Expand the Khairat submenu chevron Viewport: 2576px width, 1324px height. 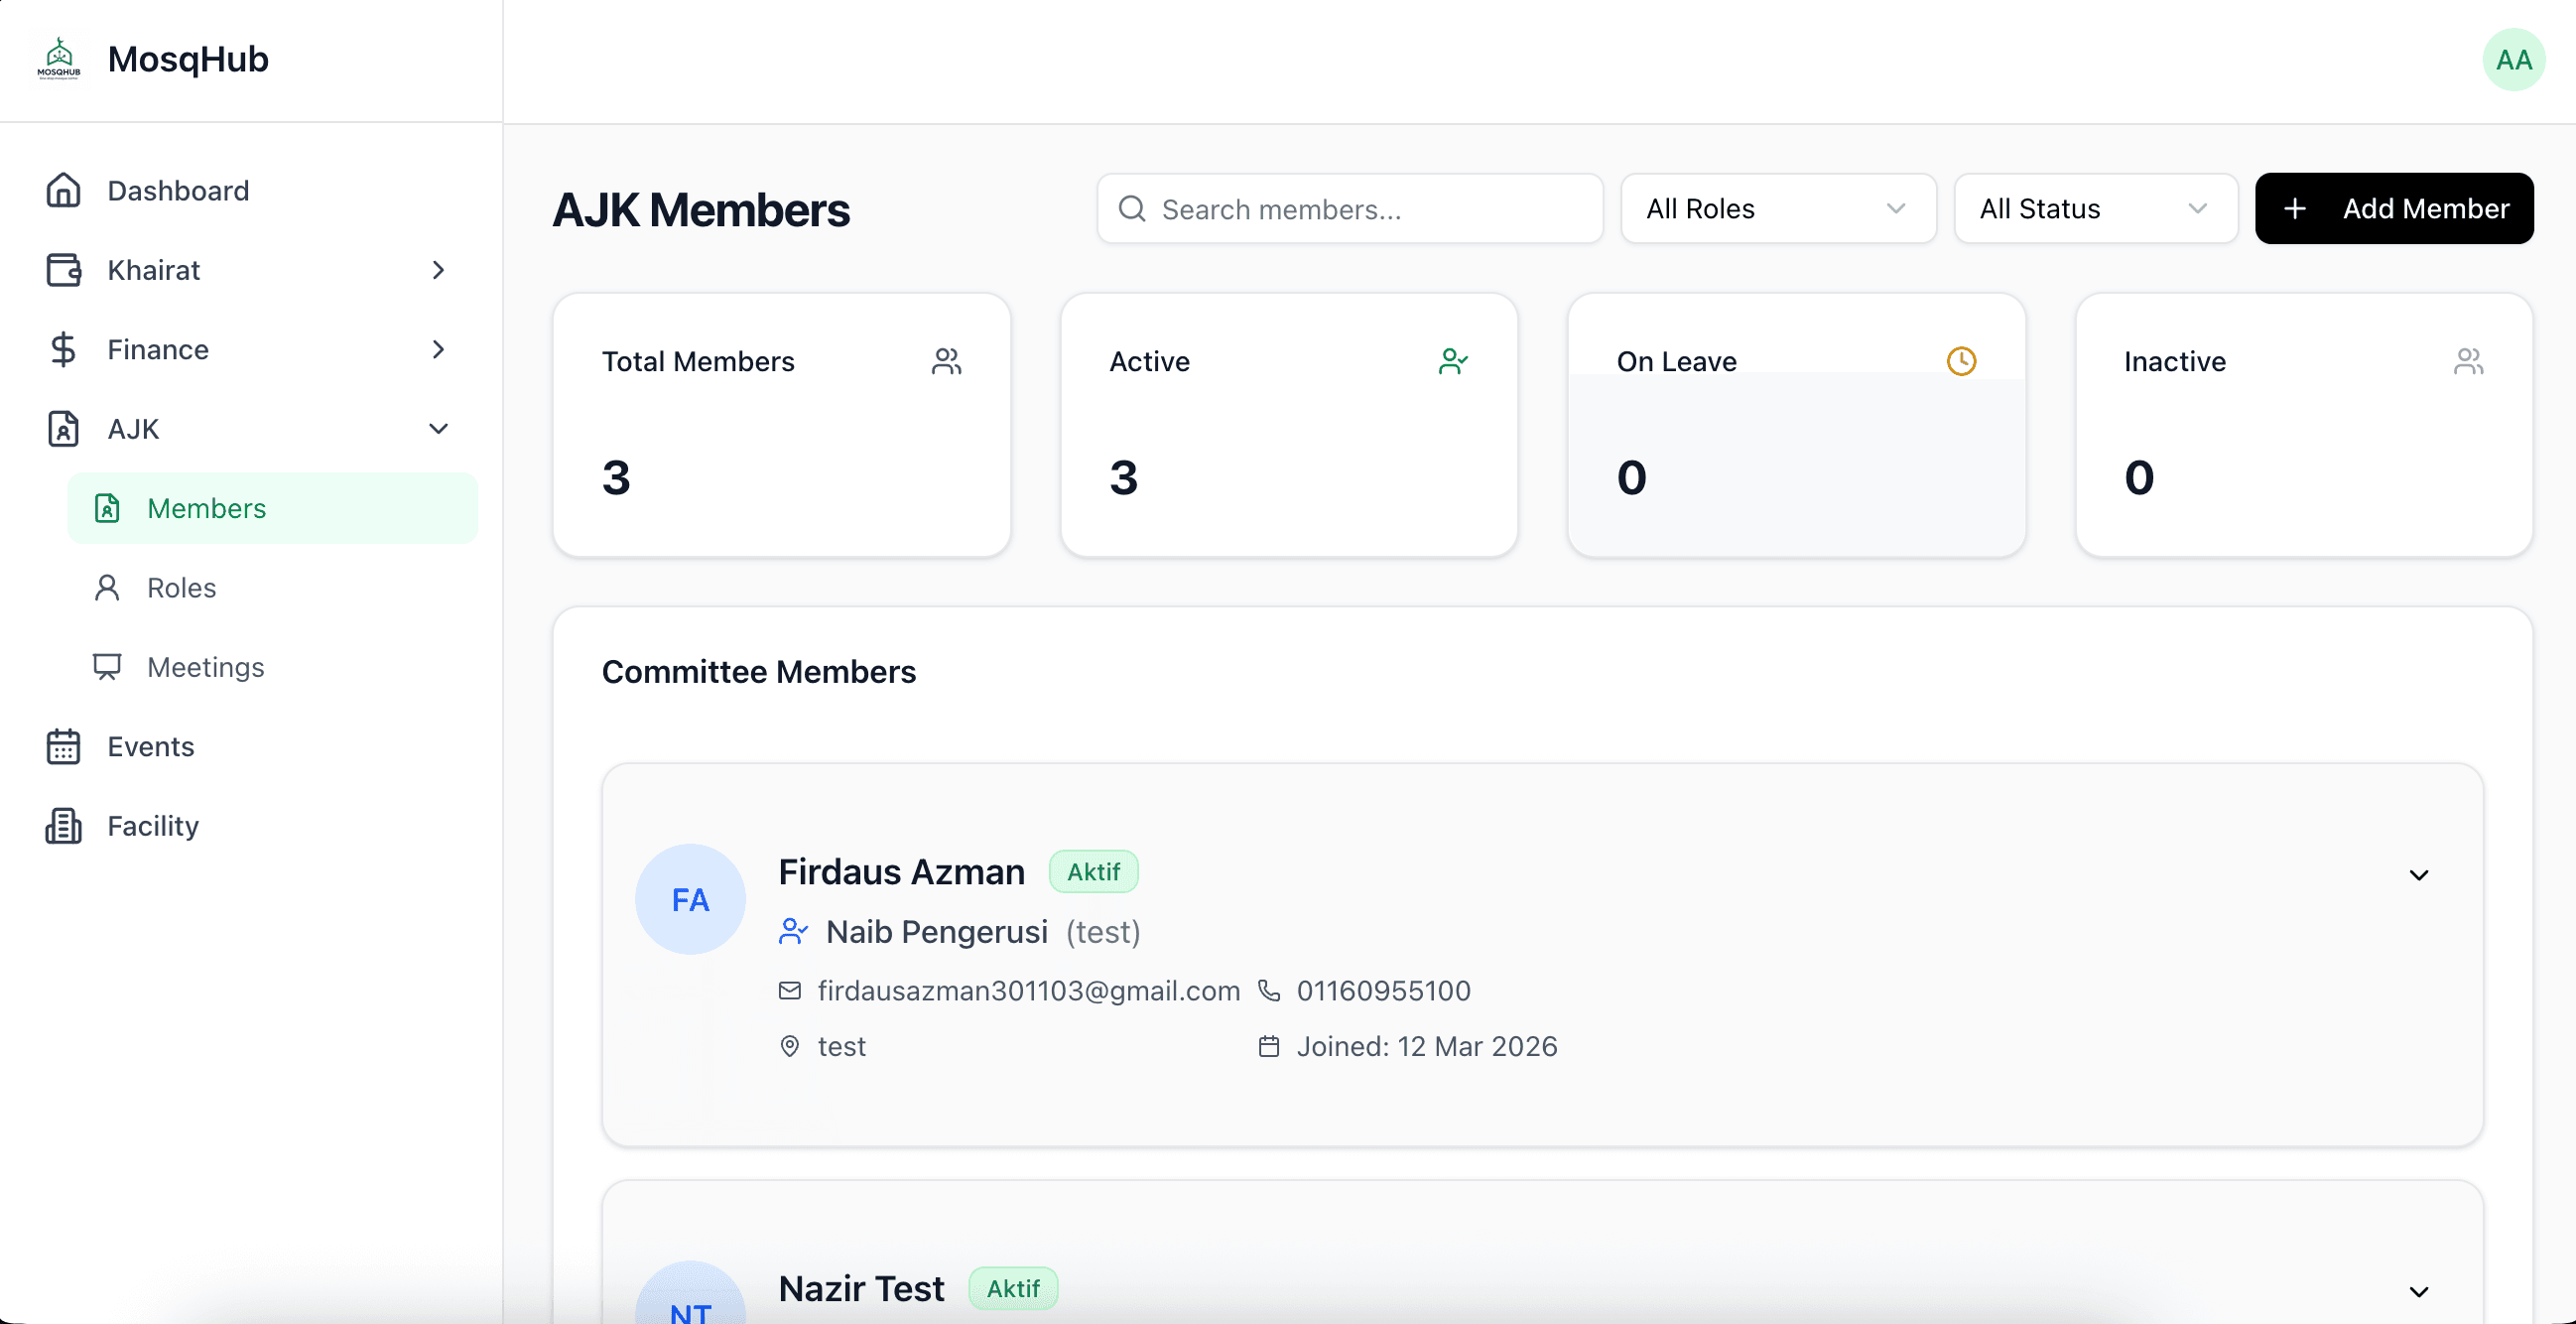click(x=438, y=270)
